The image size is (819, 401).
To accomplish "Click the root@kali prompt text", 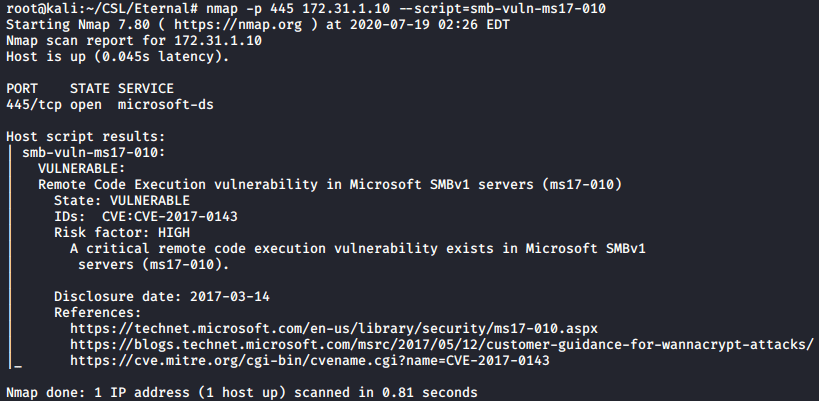I will point(36,8).
